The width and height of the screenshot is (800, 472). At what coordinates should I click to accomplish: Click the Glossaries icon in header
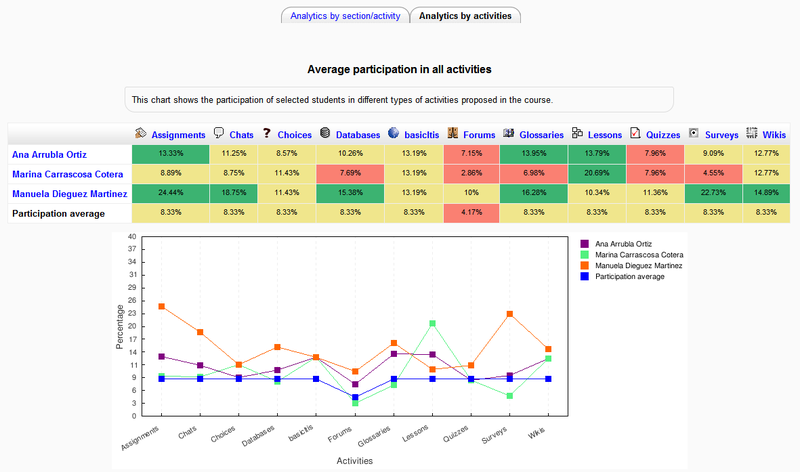pyautogui.click(x=509, y=134)
